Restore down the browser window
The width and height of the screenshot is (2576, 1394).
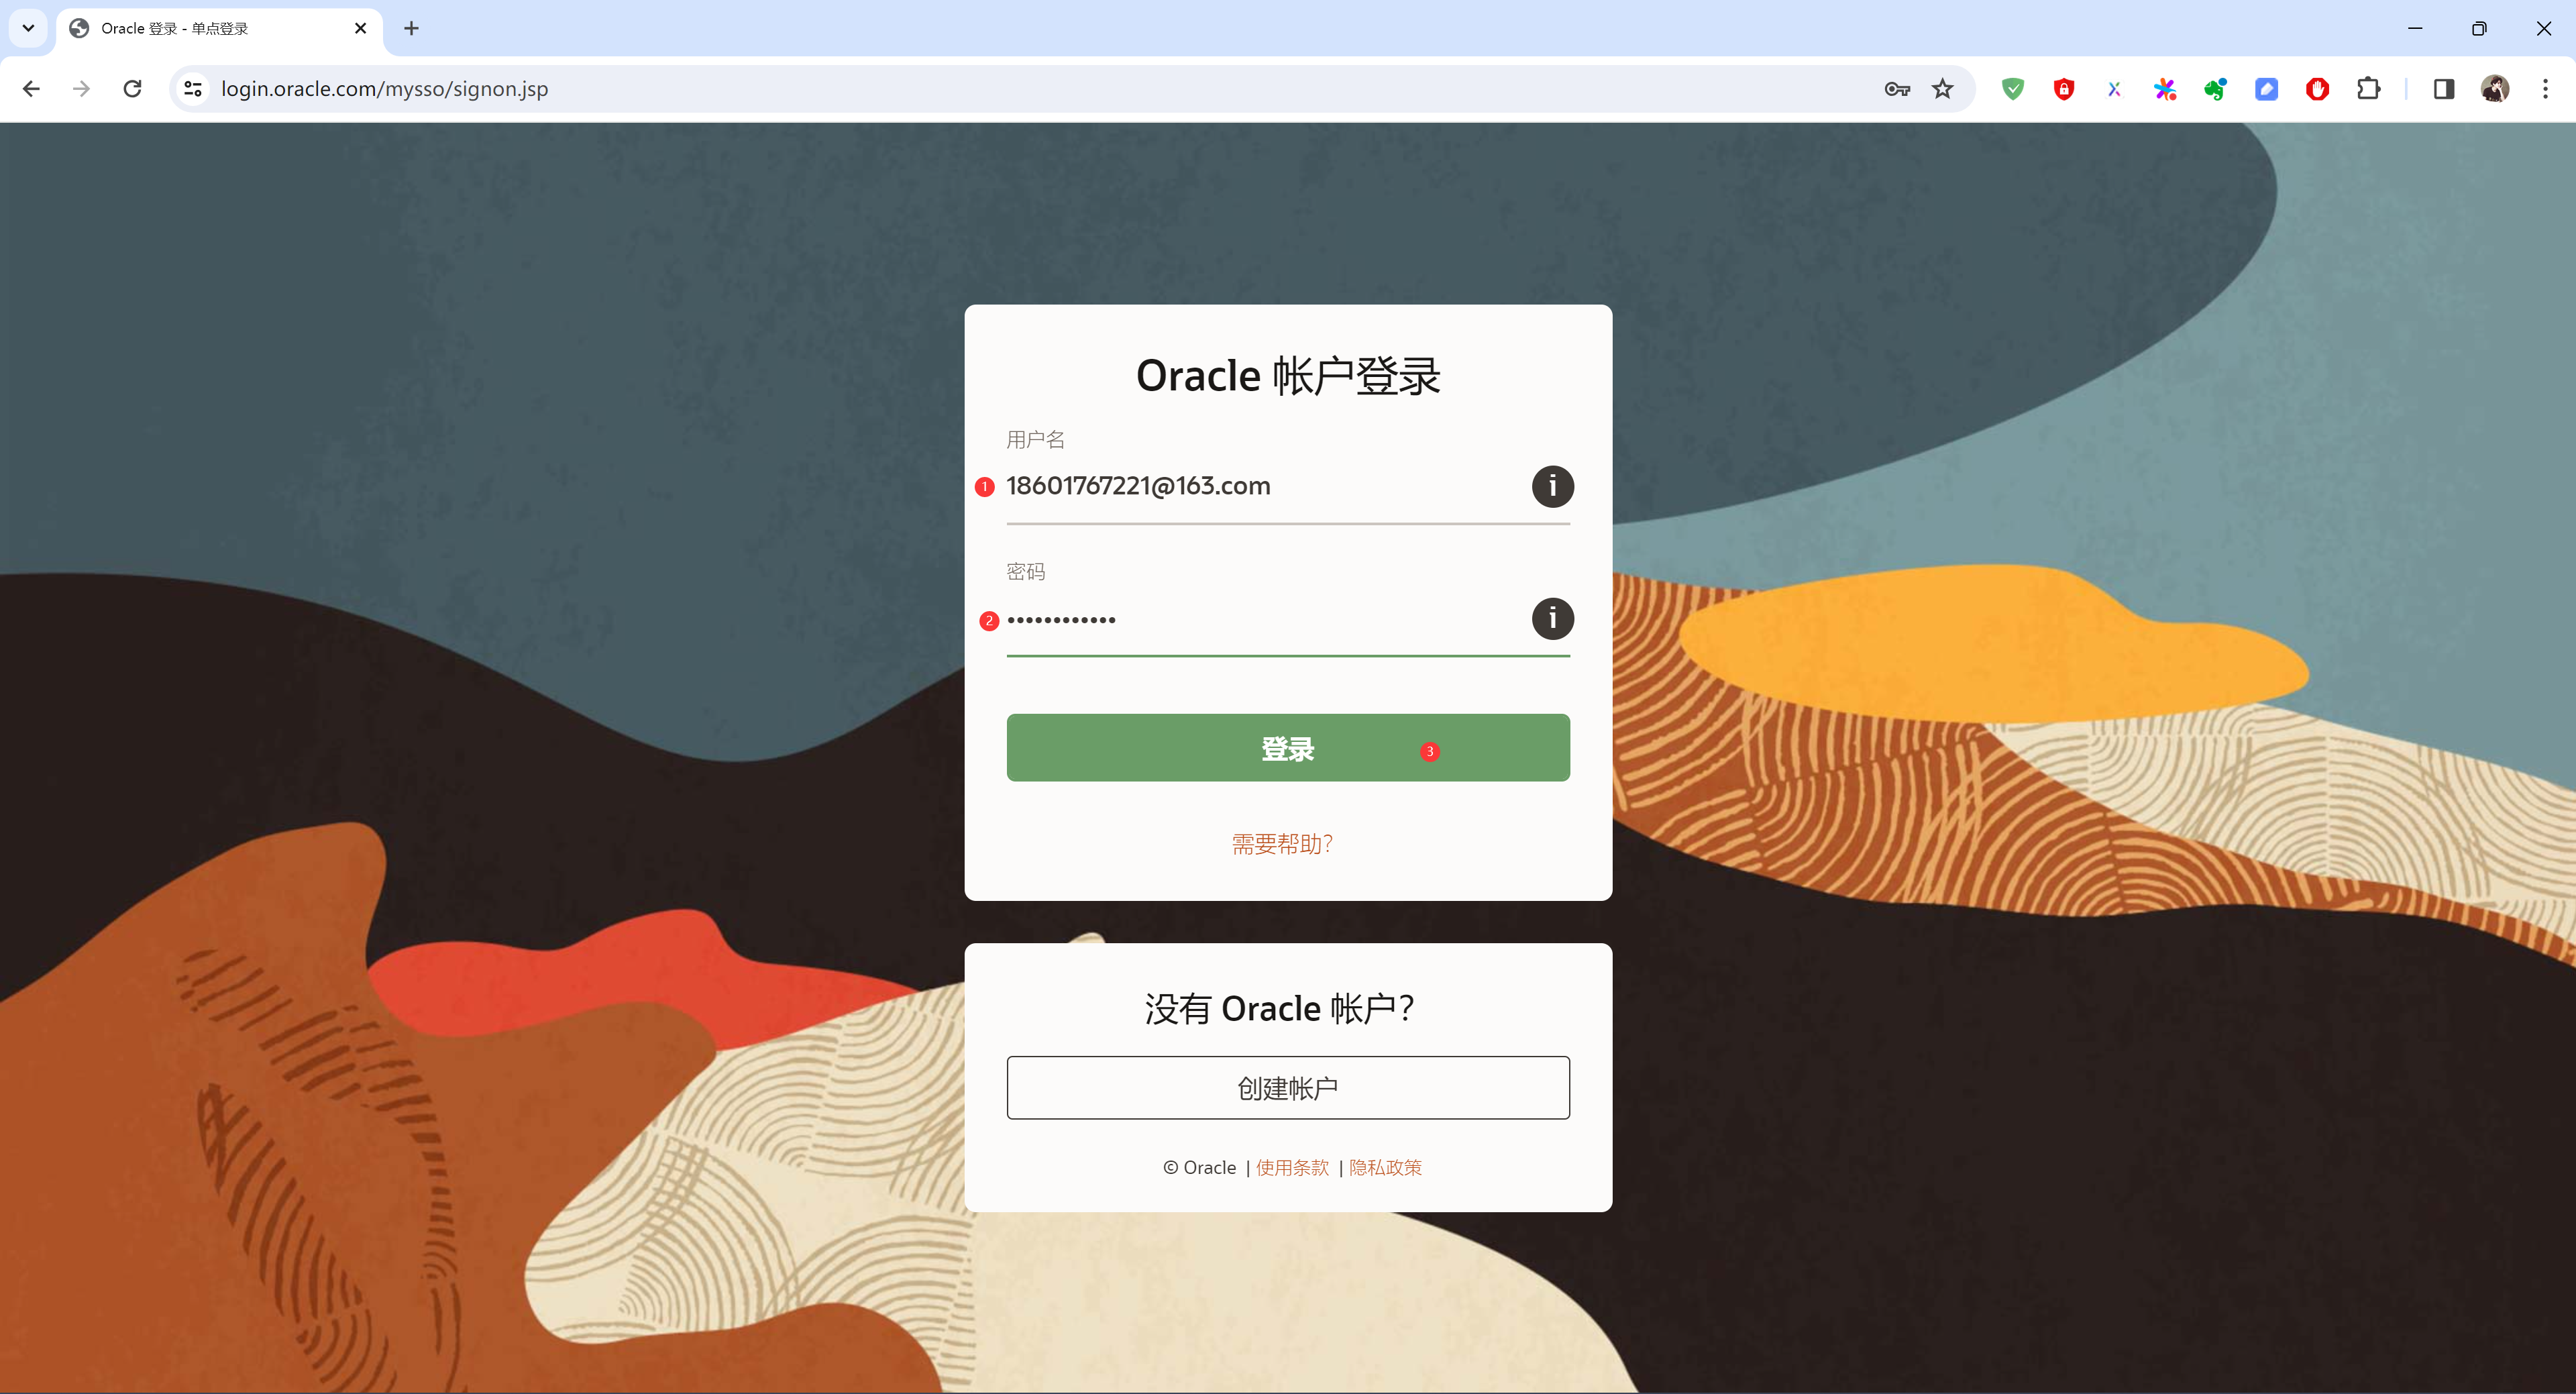pyautogui.click(x=2479, y=28)
